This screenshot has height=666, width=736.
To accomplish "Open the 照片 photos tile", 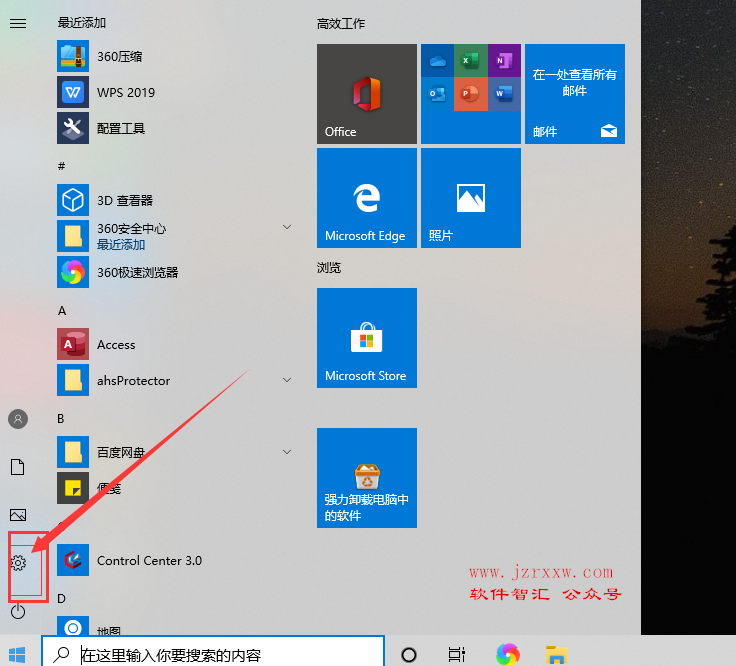I will pyautogui.click(x=471, y=198).
